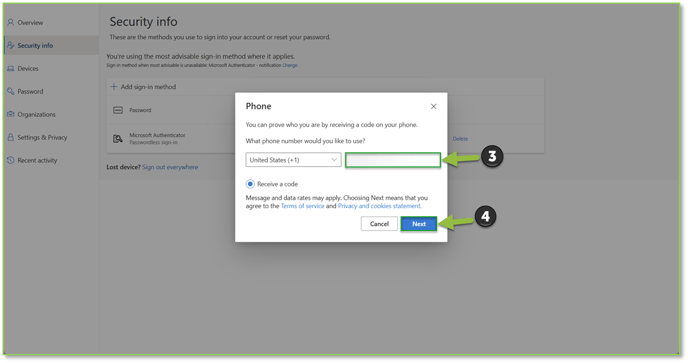Select the Receive a code radio button
The height and width of the screenshot is (363, 688).
250,184
